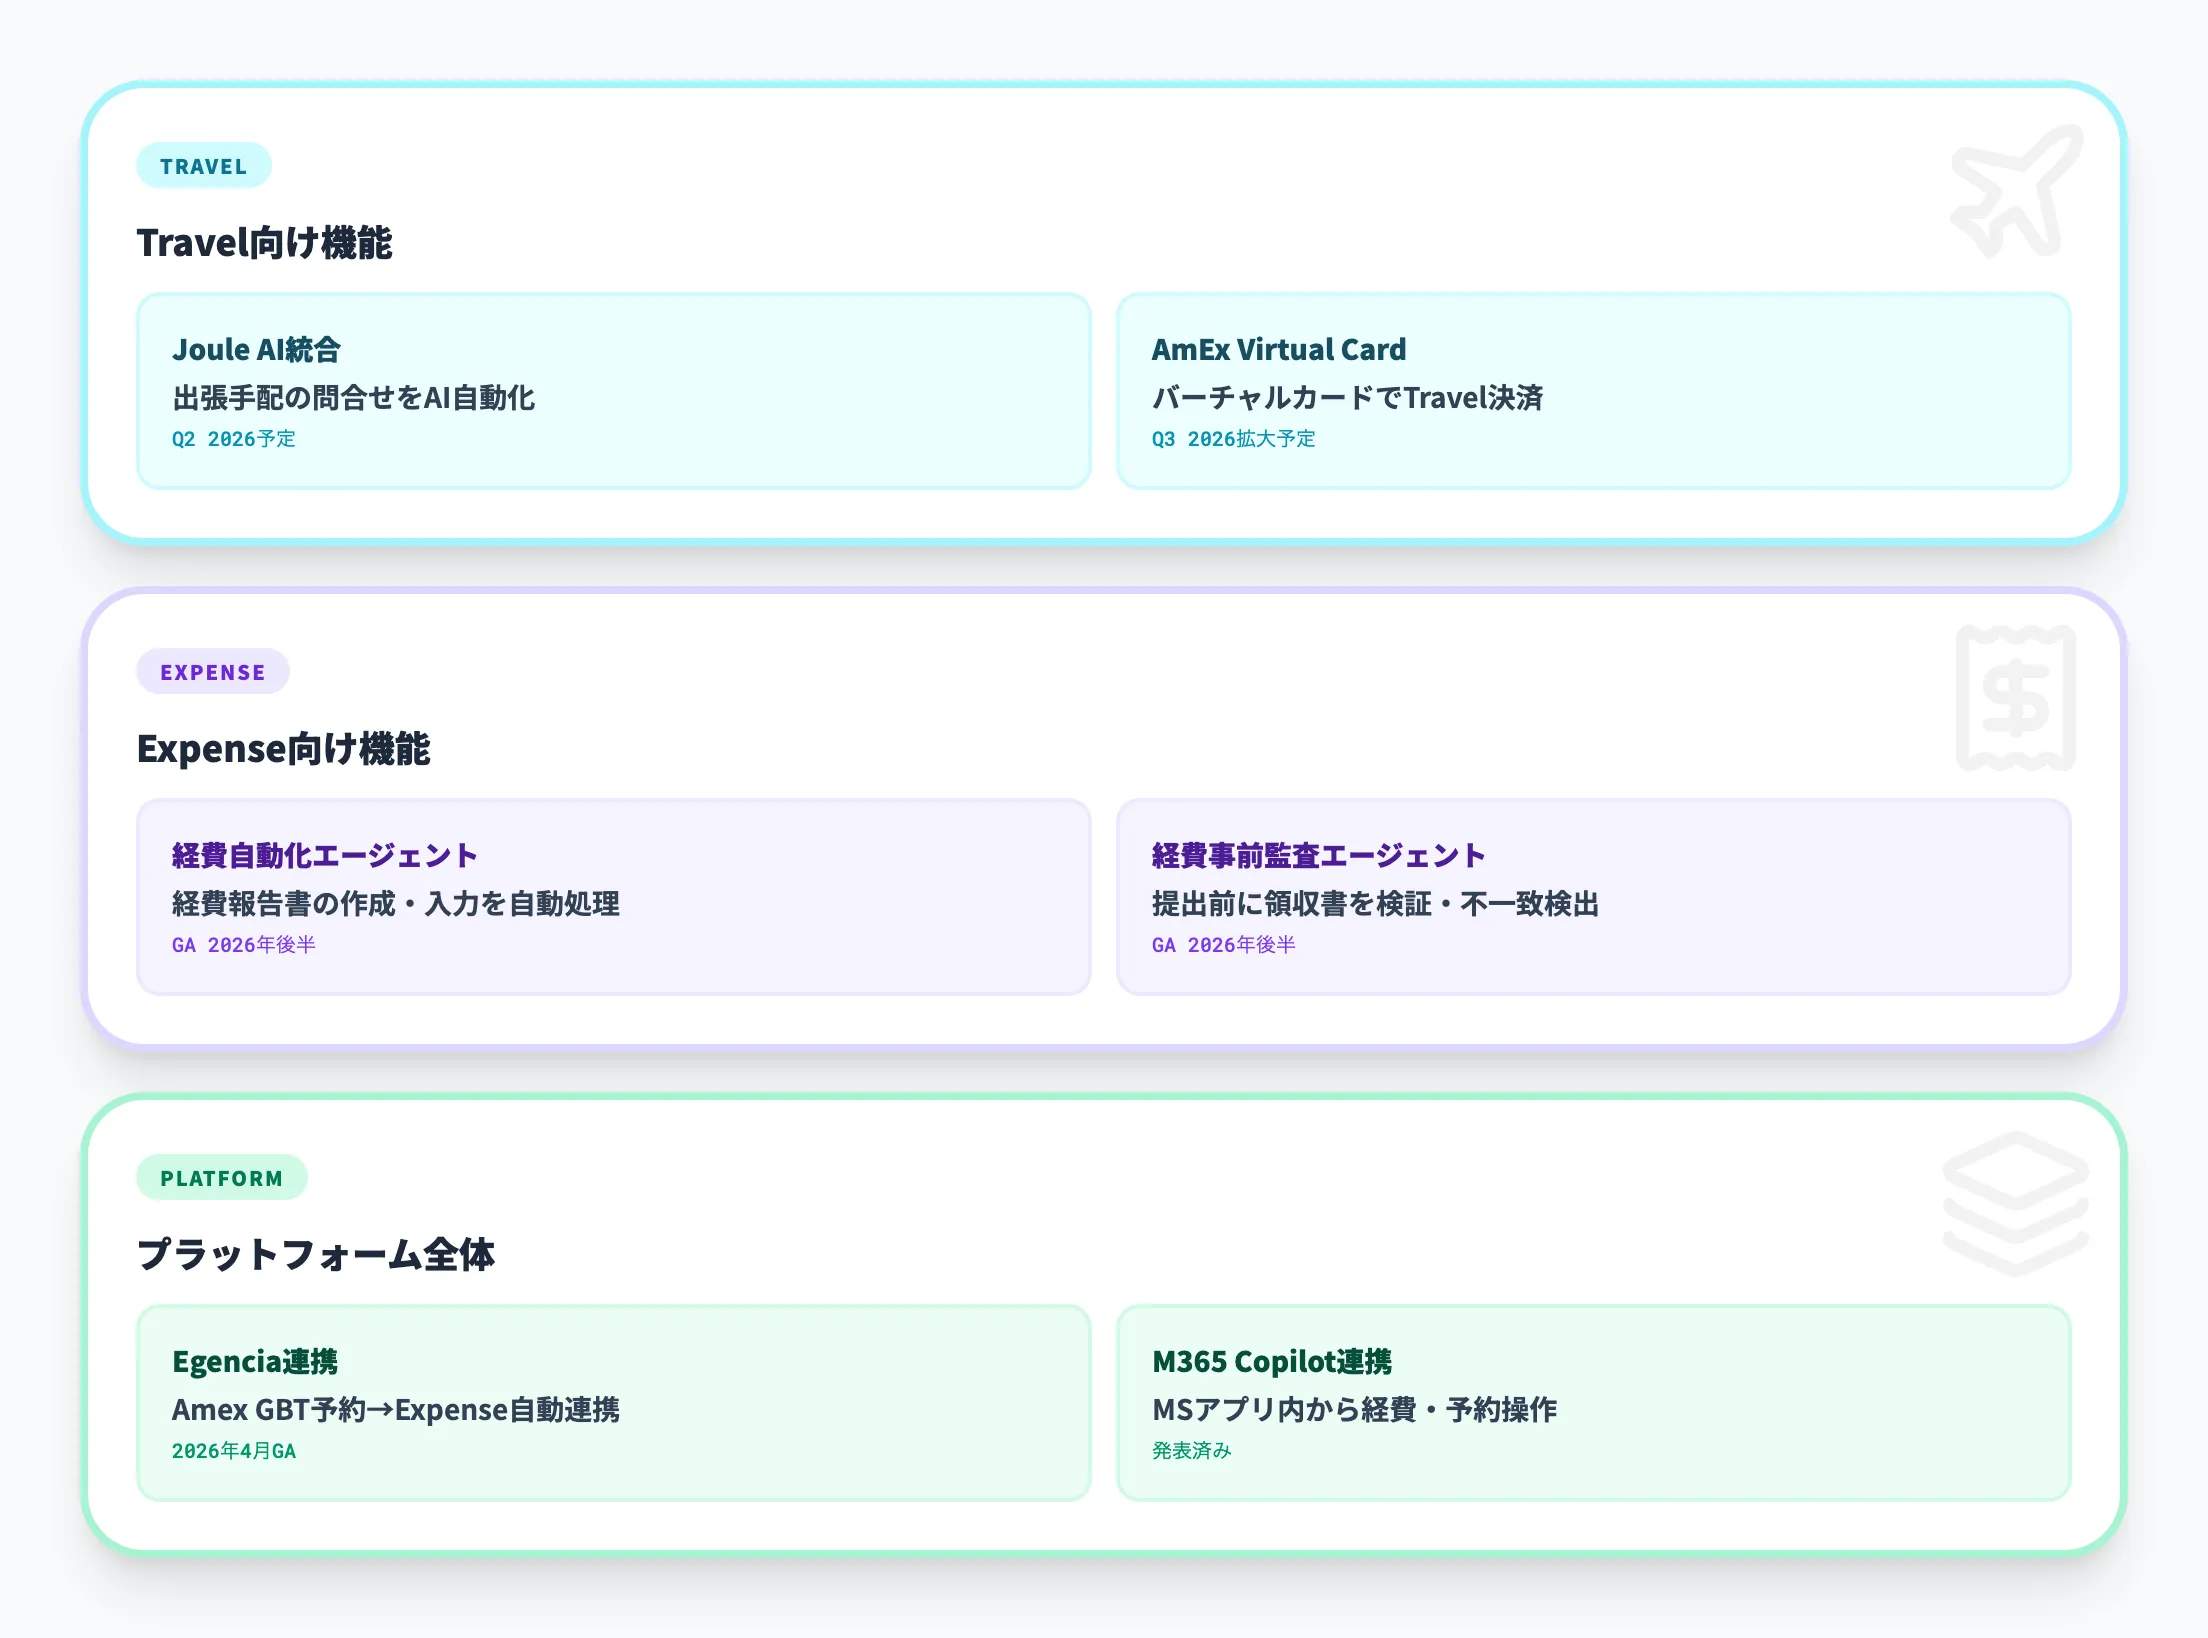The height and width of the screenshot is (1638, 2208).
Task: Select the TRAVEL badge
Action: pyautogui.click(x=203, y=166)
